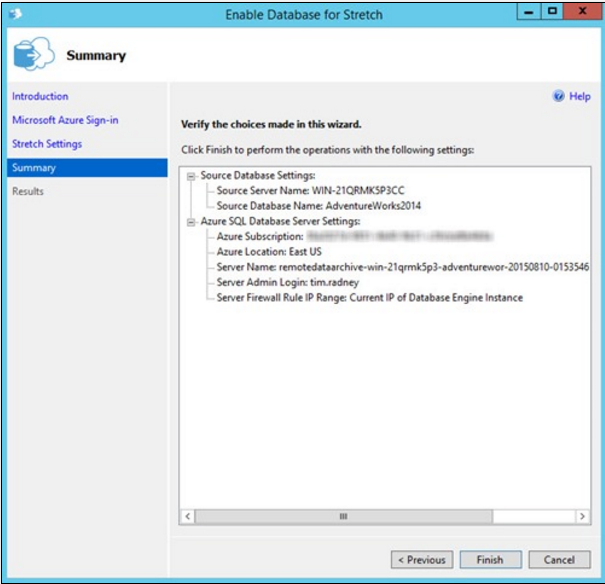This screenshot has width=605, height=584.
Task: Select the Results step in sidebar
Action: [28, 191]
